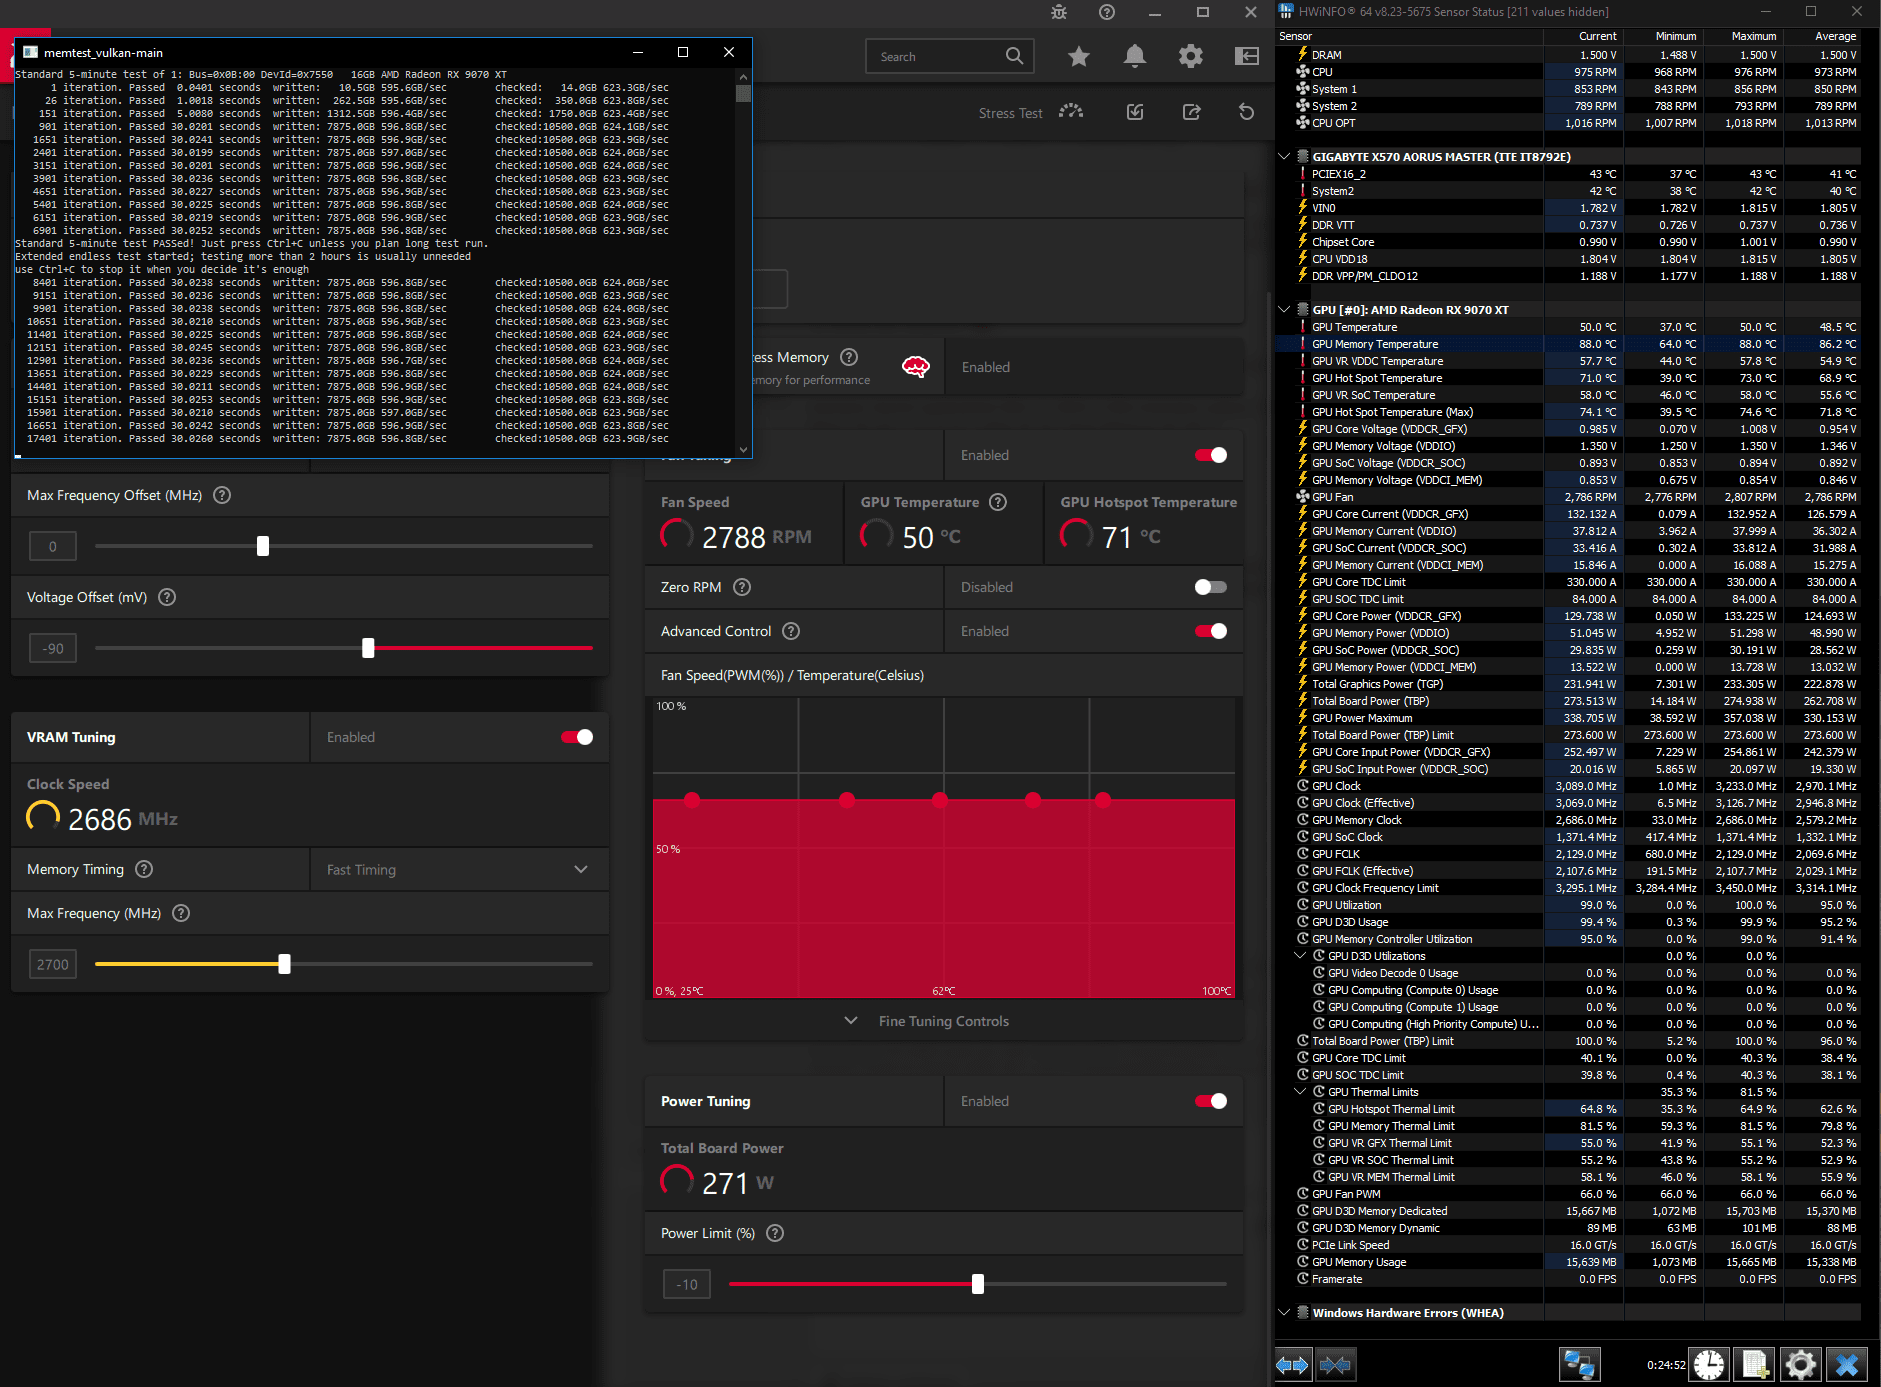Image resolution: width=1881 pixels, height=1387 pixels.
Task: Expand Fine Tuning Controls chevron
Action: [x=851, y=1021]
